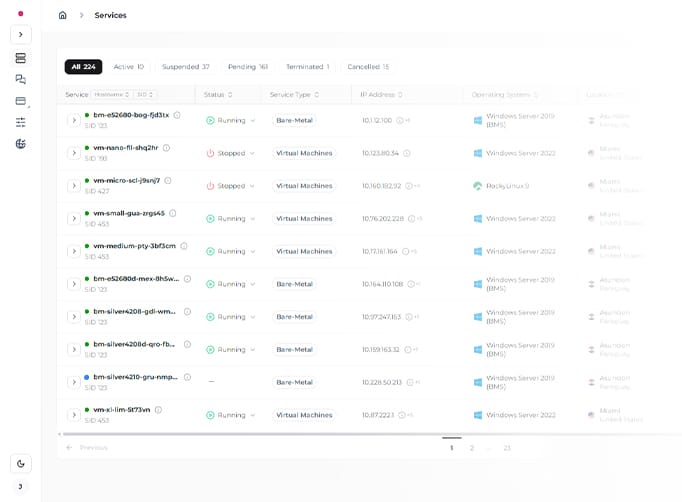Select the Pending 161 tab
The width and height of the screenshot is (682, 502).
click(248, 67)
